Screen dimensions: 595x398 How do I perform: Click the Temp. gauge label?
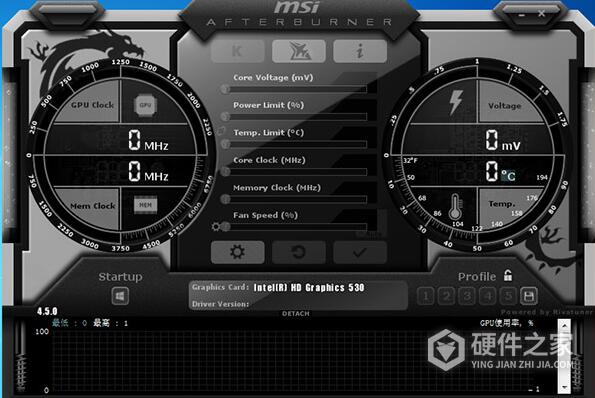tap(502, 204)
